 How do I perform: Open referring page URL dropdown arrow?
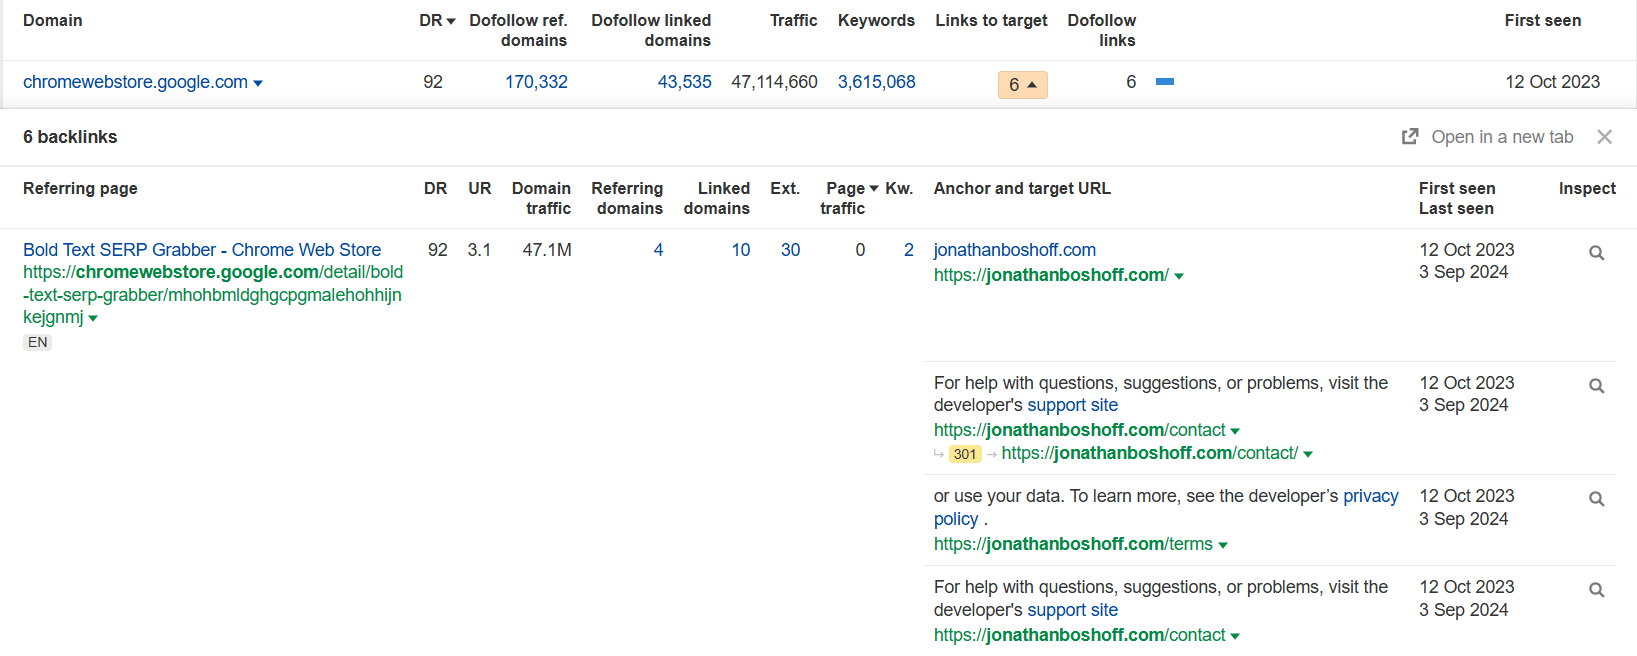(x=93, y=319)
